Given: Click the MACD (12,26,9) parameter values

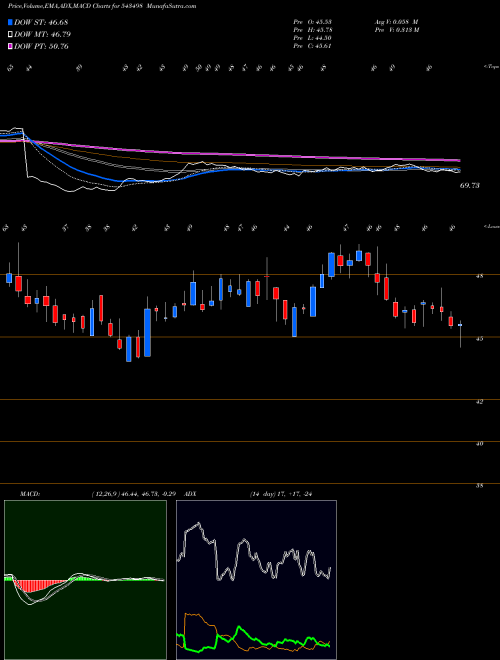Looking at the screenshot, I should click(x=133, y=494).
